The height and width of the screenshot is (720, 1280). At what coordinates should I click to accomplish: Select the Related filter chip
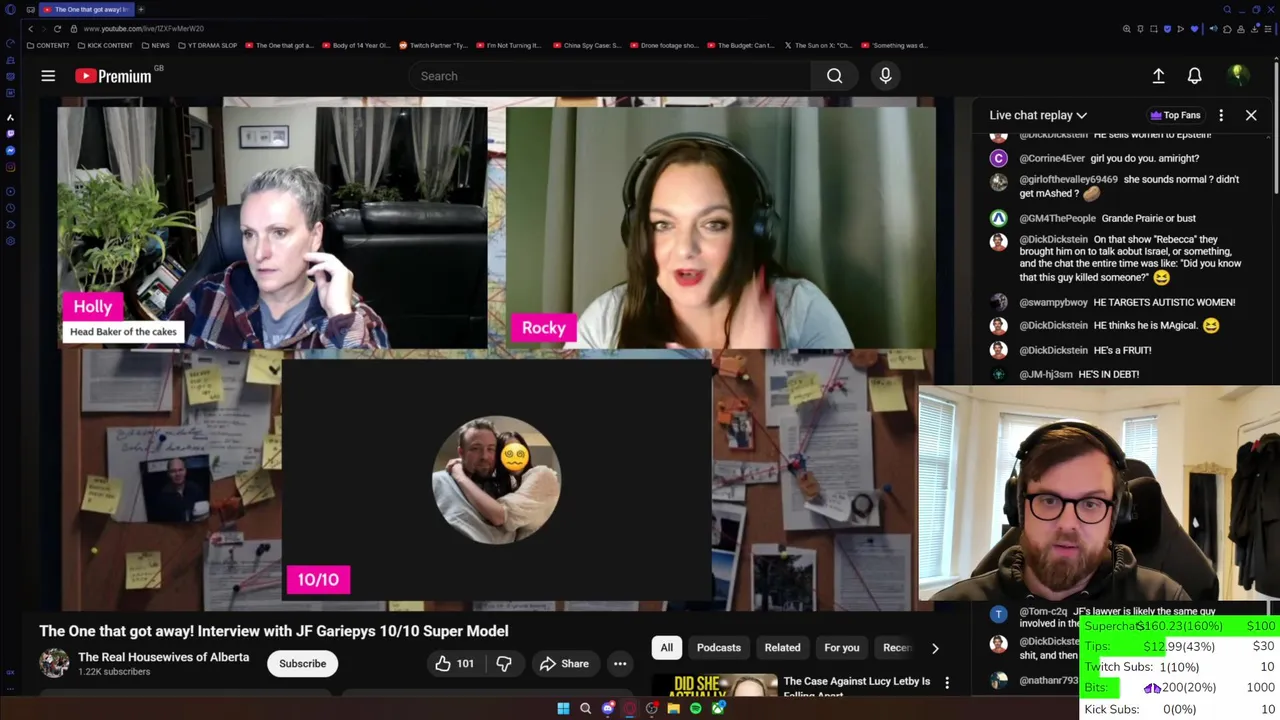(x=782, y=648)
